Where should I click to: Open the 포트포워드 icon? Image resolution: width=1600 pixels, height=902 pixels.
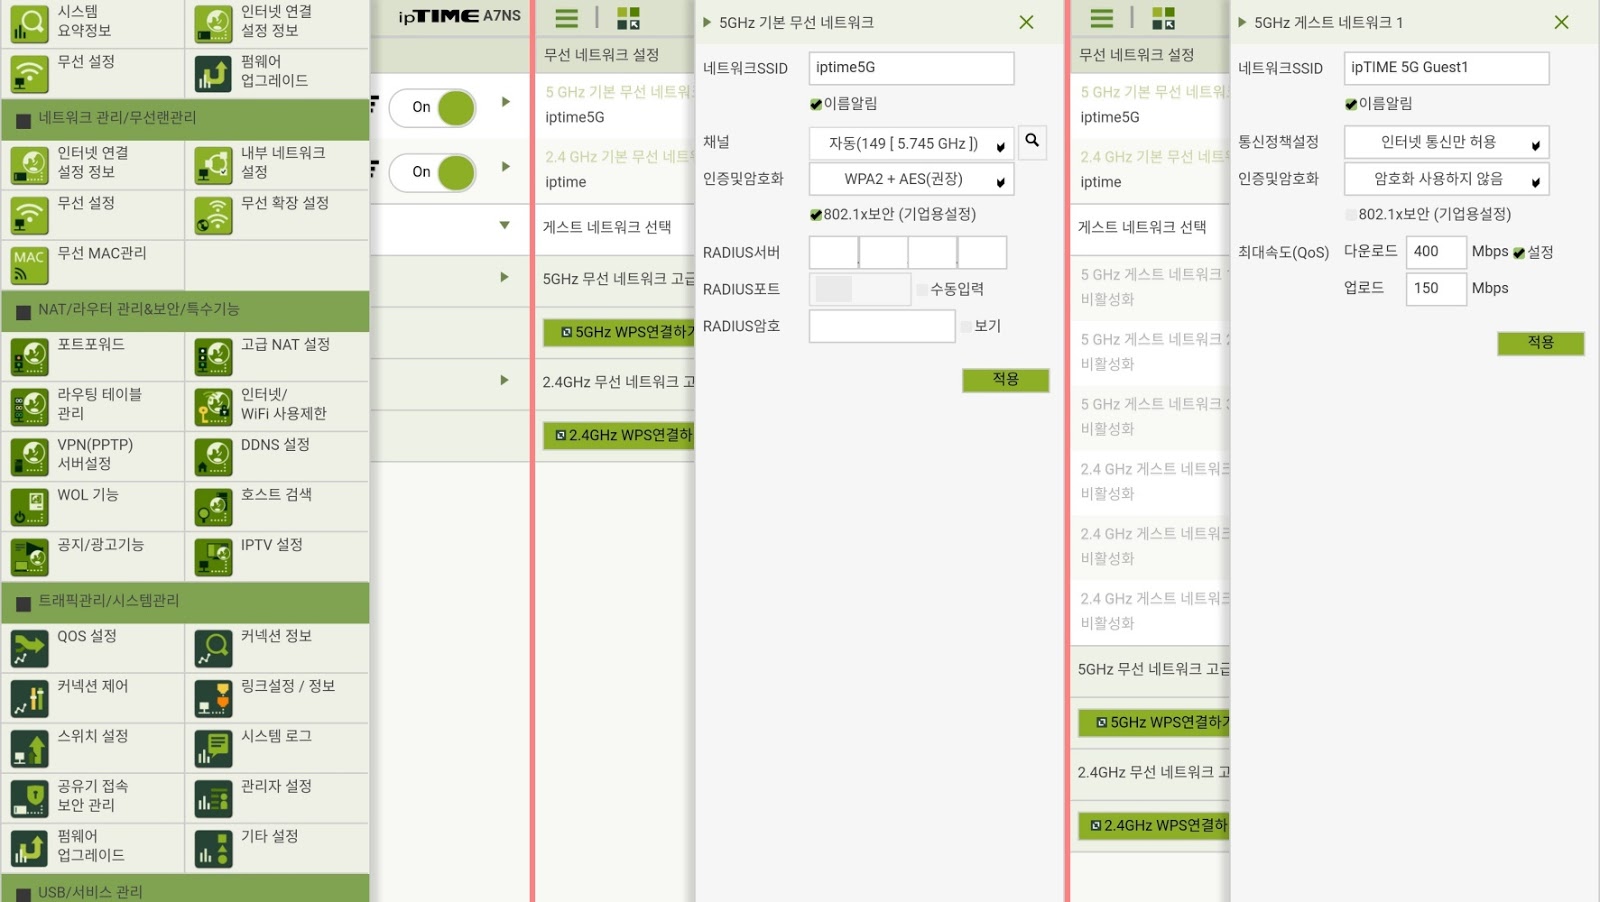pos(30,357)
